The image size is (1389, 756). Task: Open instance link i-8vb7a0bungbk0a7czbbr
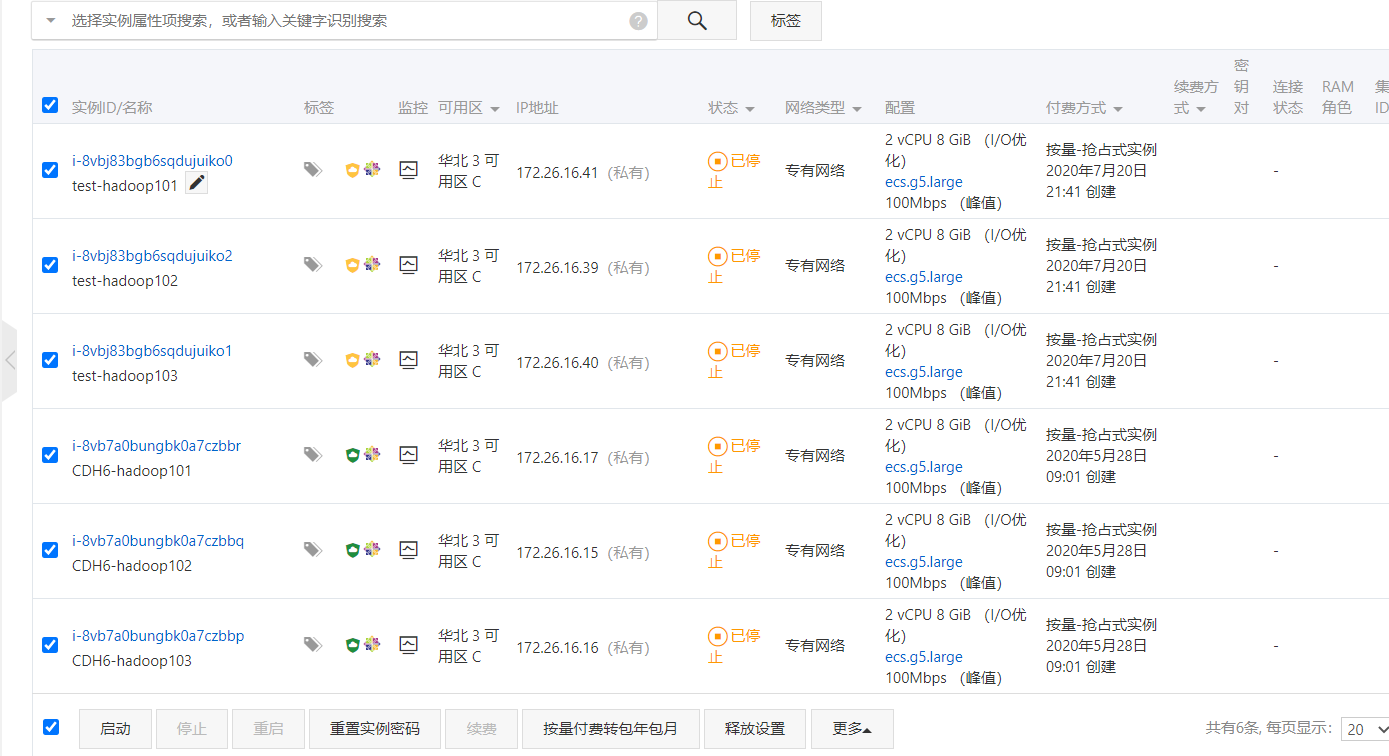156,446
